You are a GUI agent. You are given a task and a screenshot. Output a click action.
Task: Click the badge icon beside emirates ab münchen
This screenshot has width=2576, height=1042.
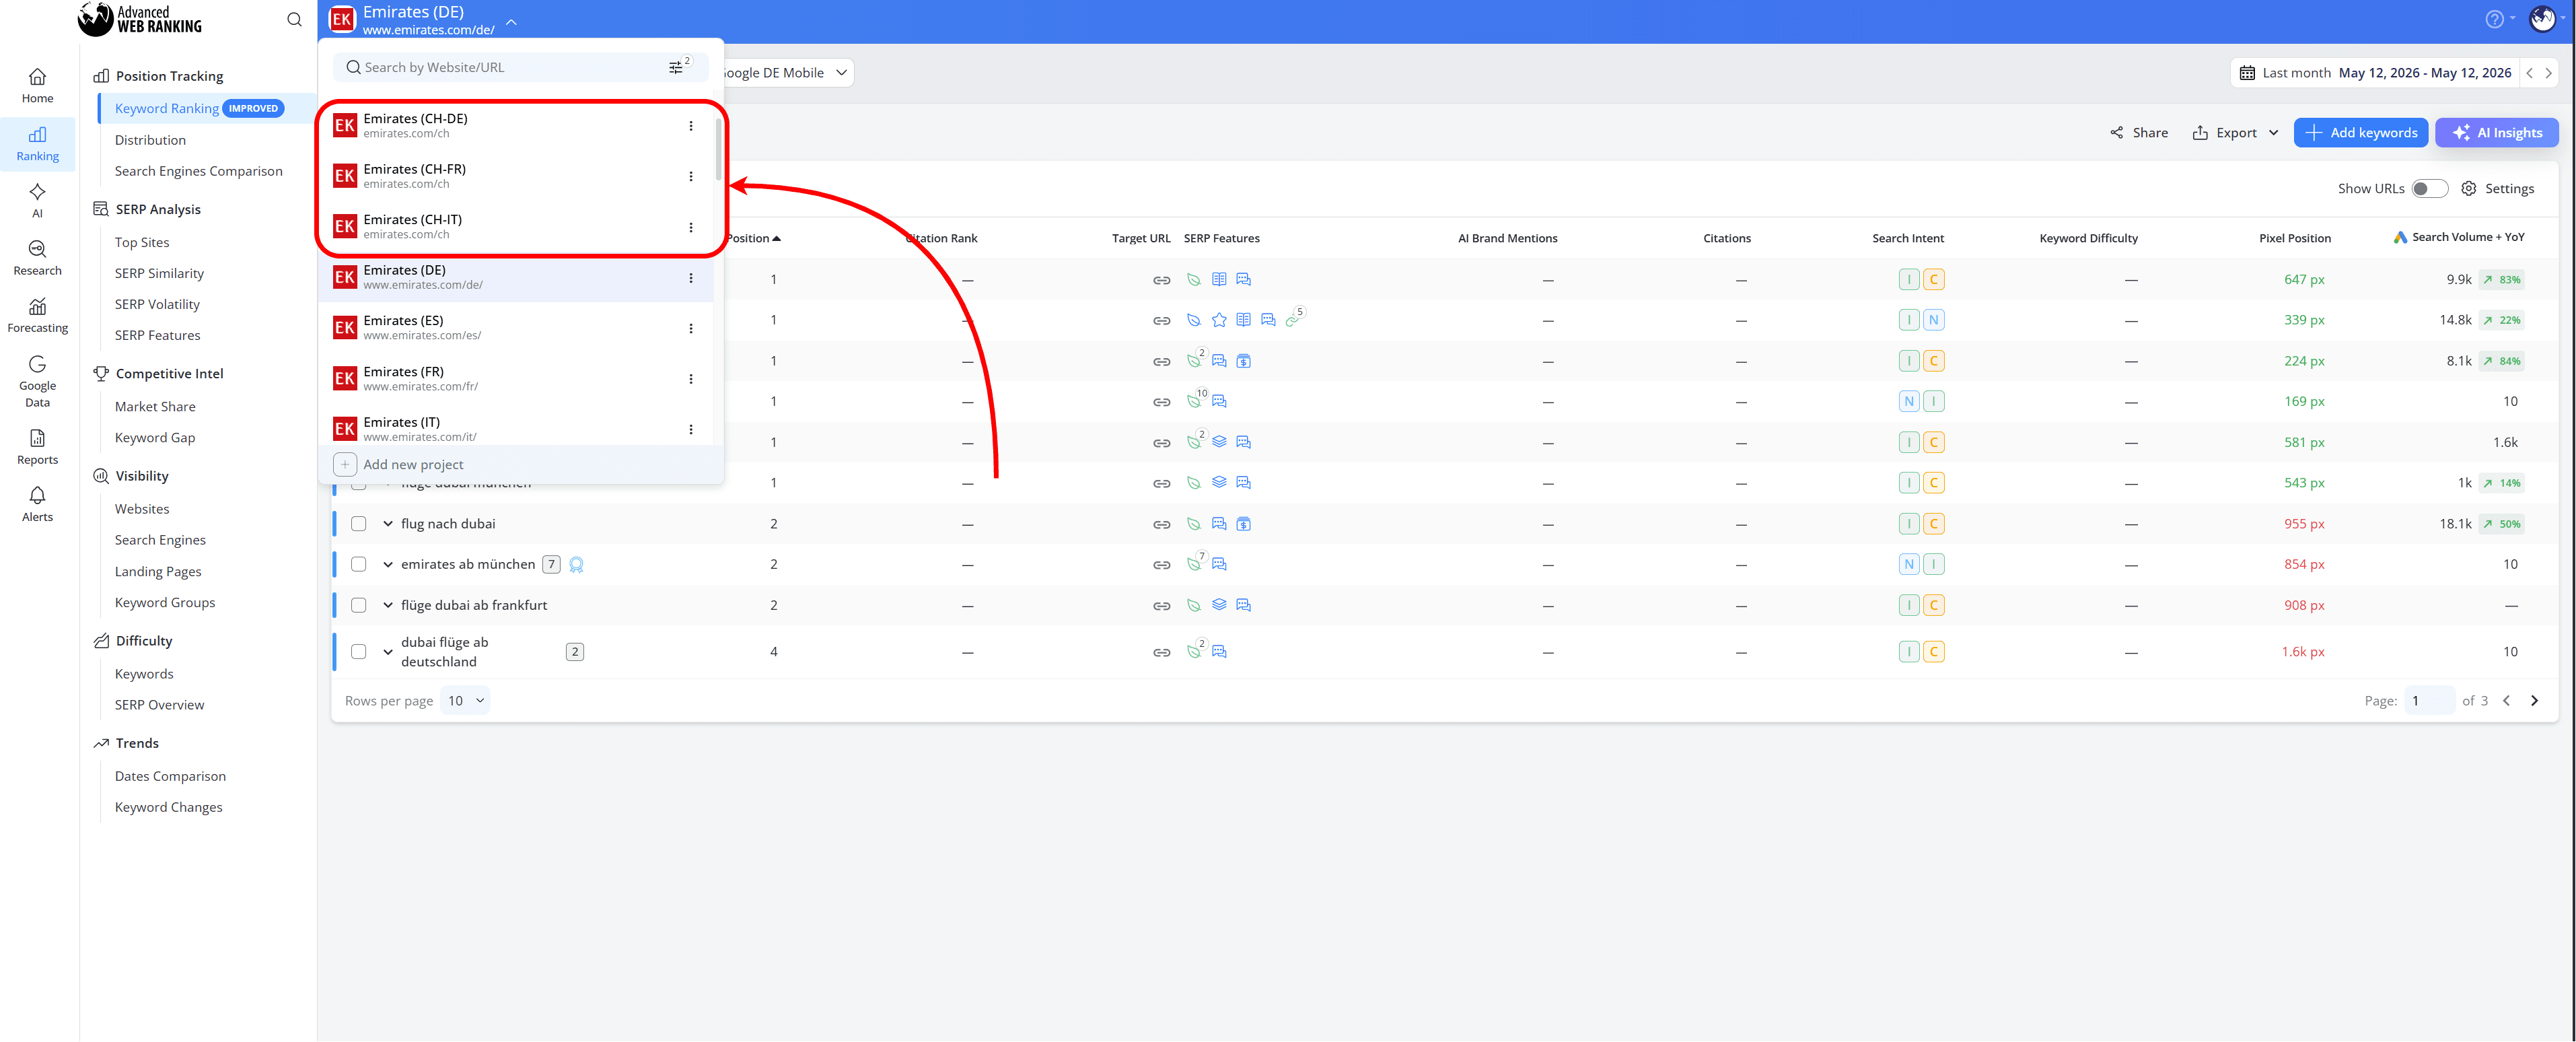click(576, 565)
